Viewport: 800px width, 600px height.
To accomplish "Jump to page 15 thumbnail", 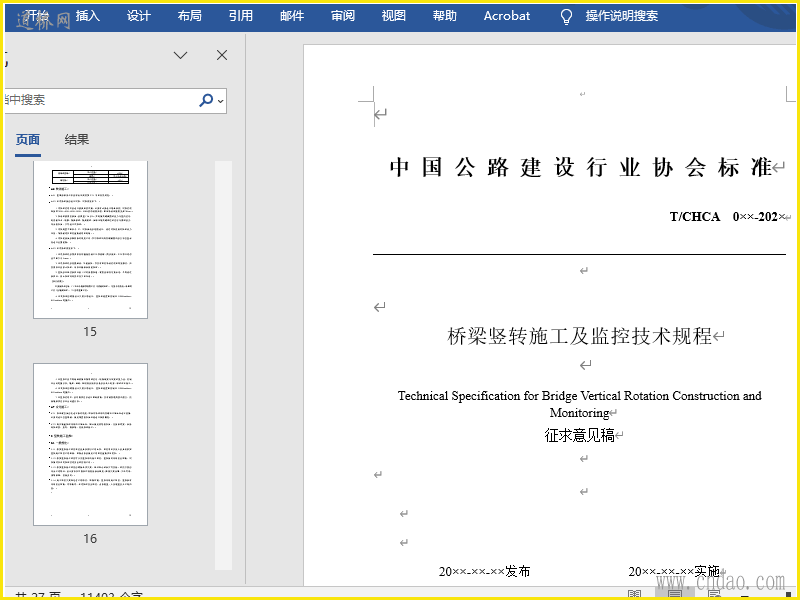I will 90,240.
